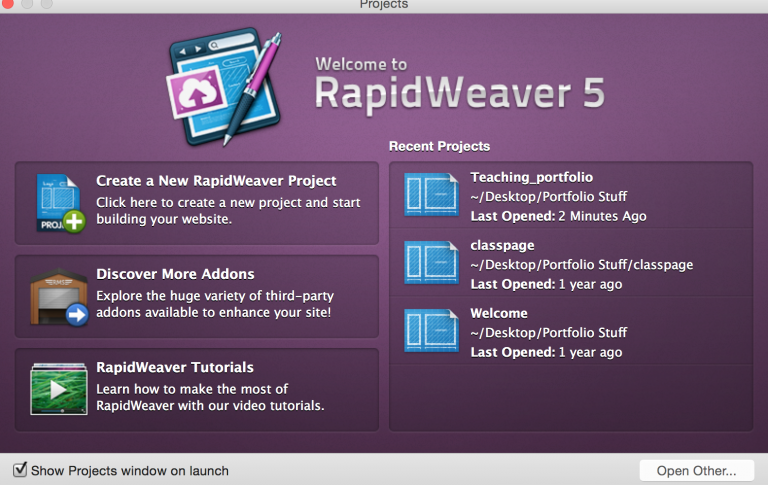Click the Teaching_portfolio project blueprint icon

[431, 195]
